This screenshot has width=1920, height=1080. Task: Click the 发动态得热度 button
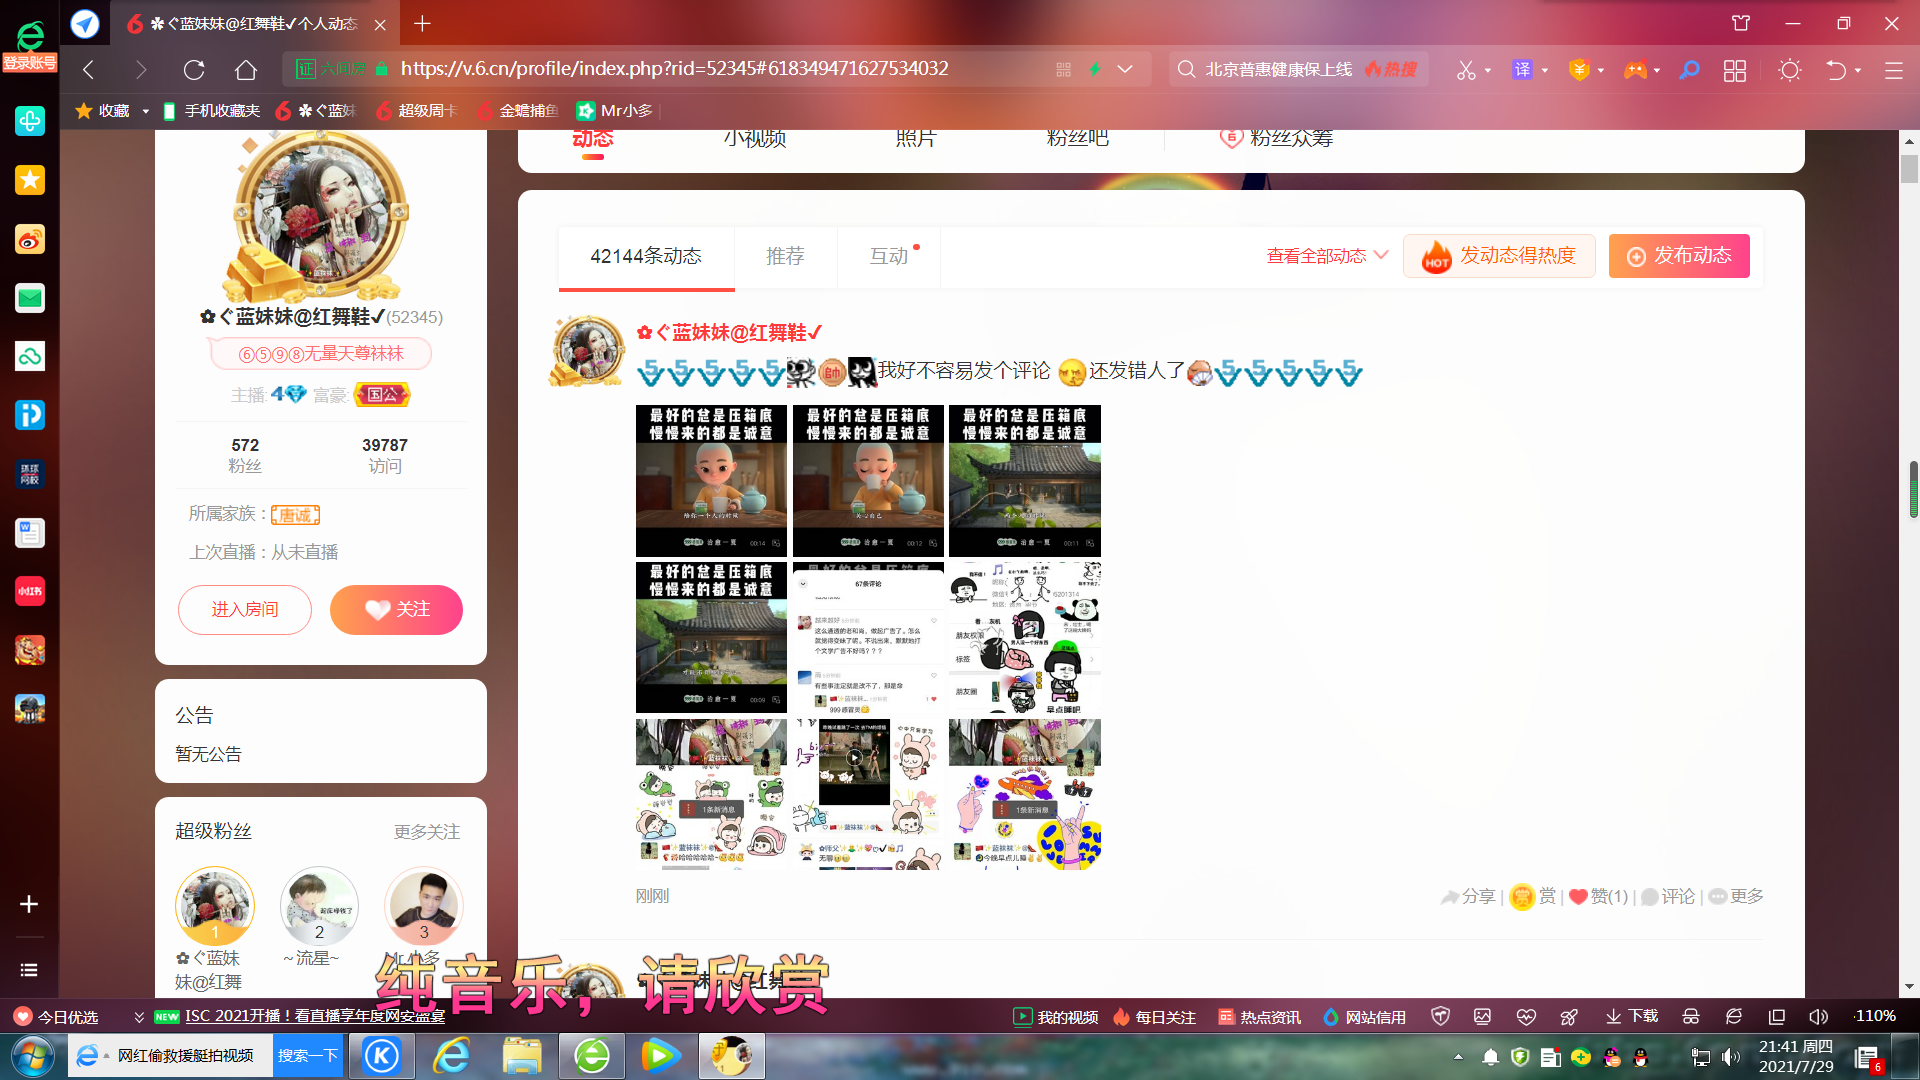click(x=1499, y=256)
